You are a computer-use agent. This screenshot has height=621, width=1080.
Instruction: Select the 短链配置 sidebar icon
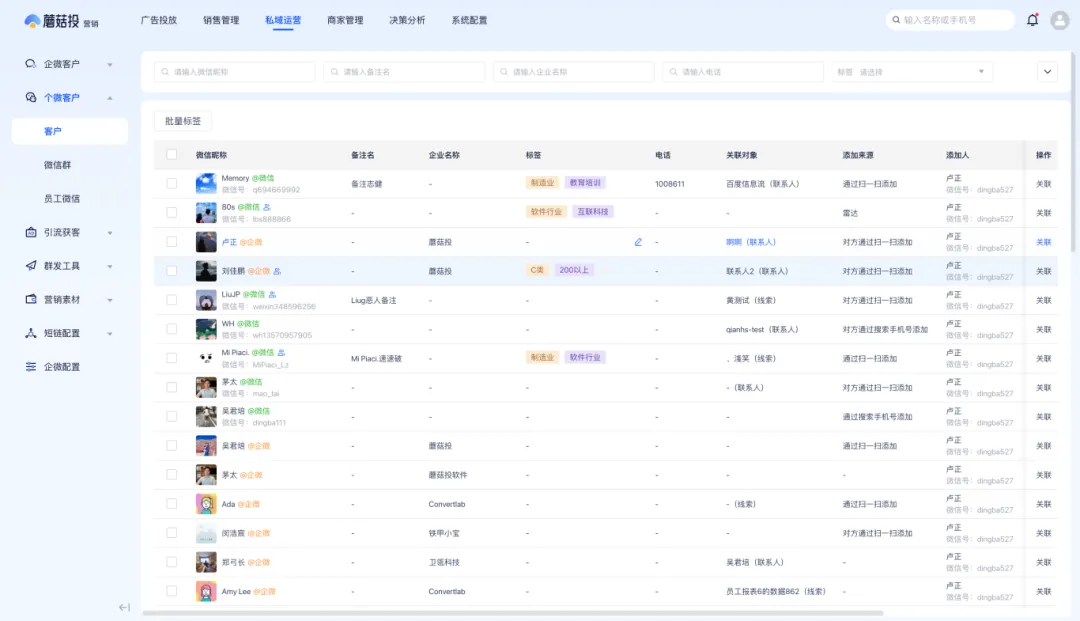click(x=30, y=333)
